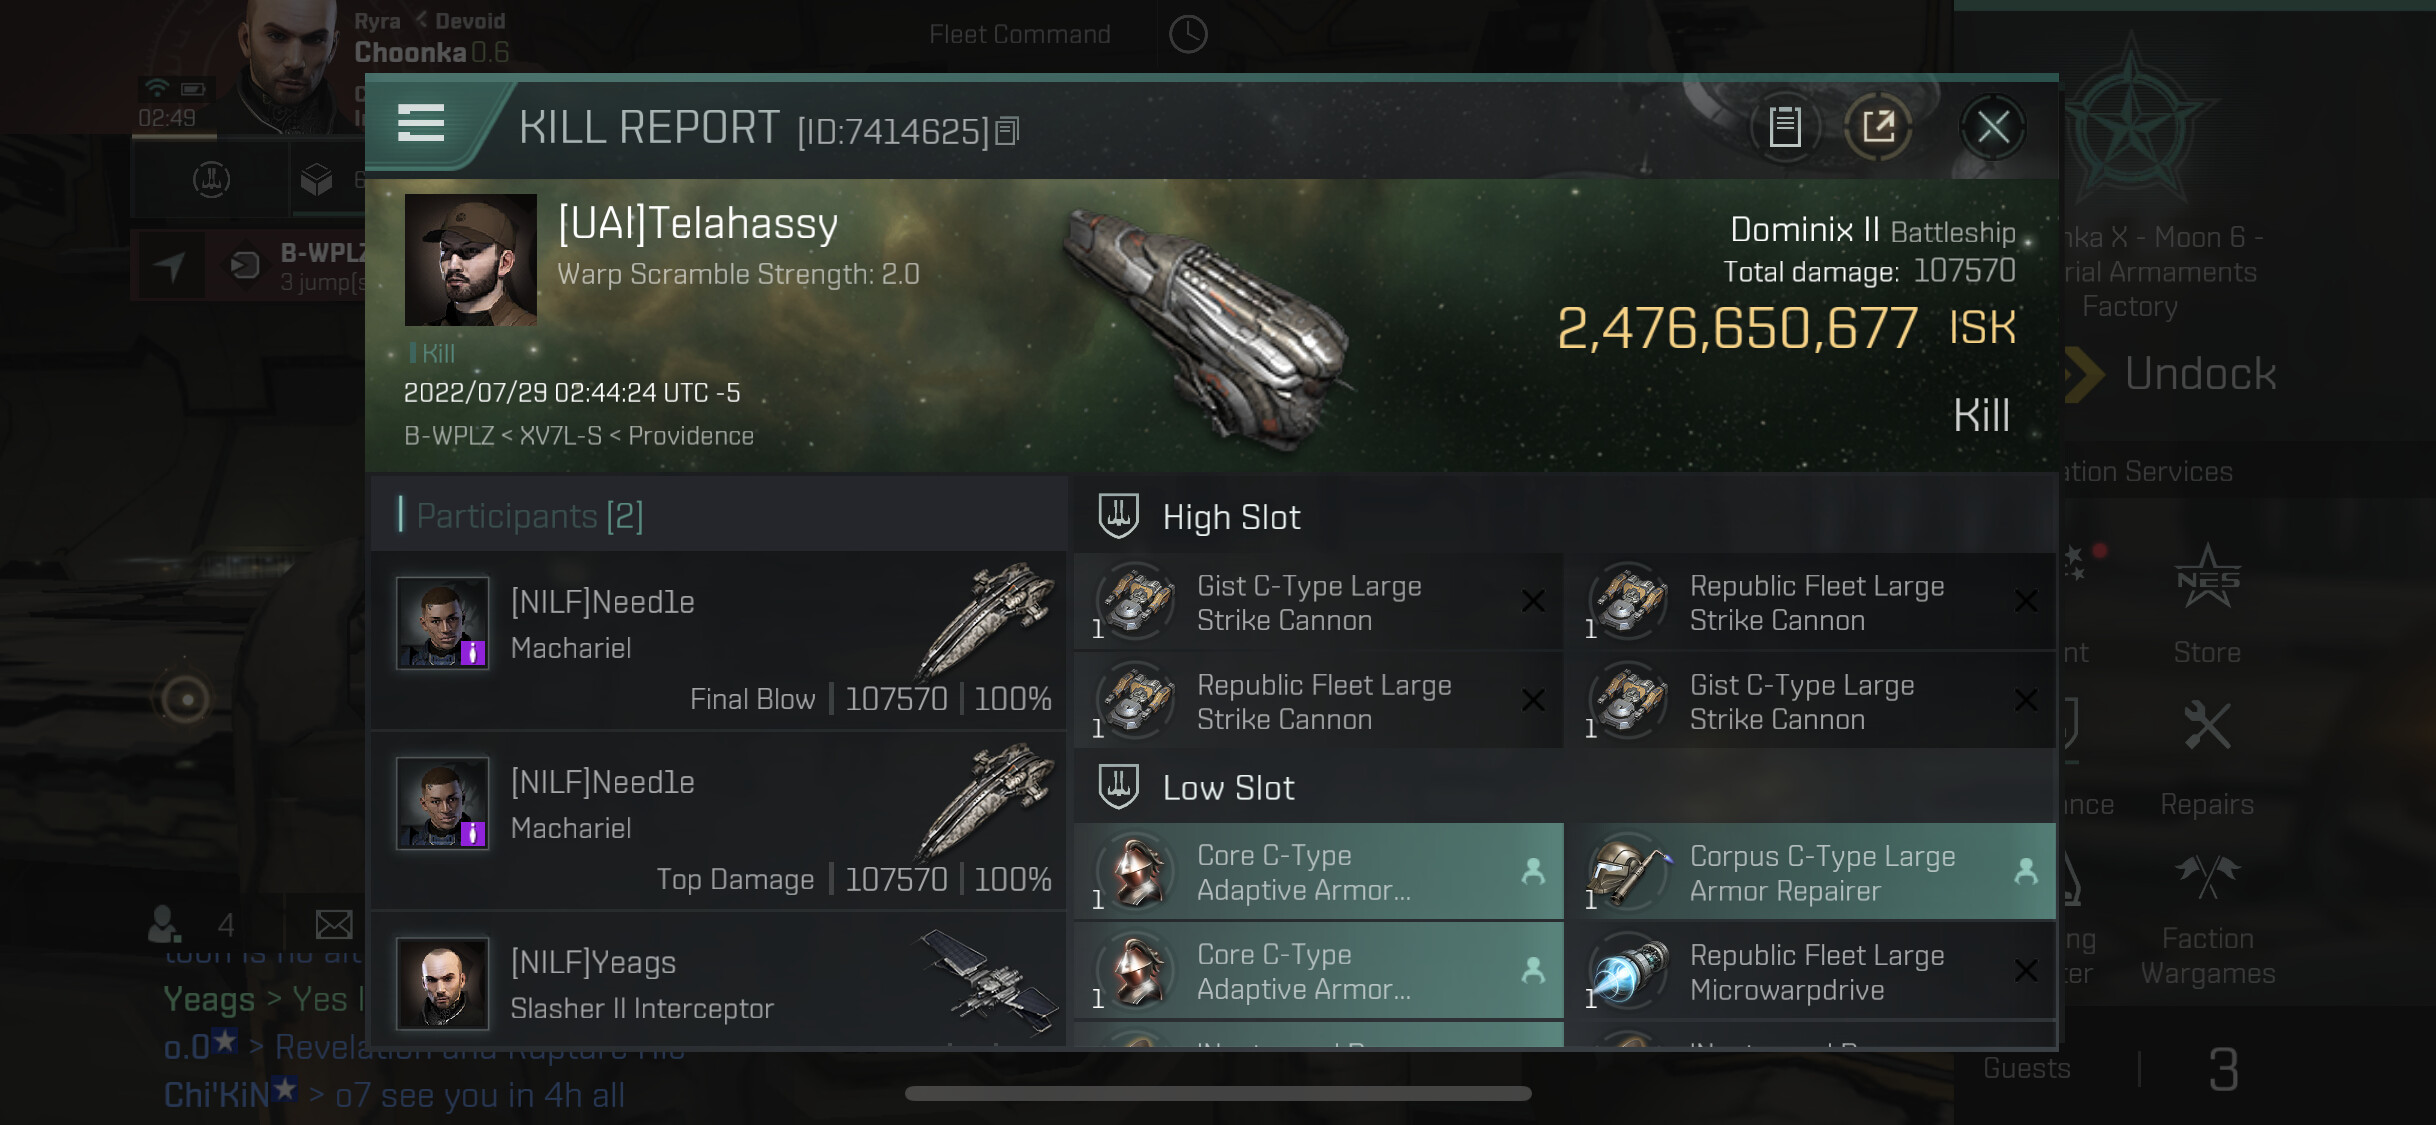Screen dimensions: 2436x1125
Task: Click Telahassy's victim portrait
Action: click(470, 260)
